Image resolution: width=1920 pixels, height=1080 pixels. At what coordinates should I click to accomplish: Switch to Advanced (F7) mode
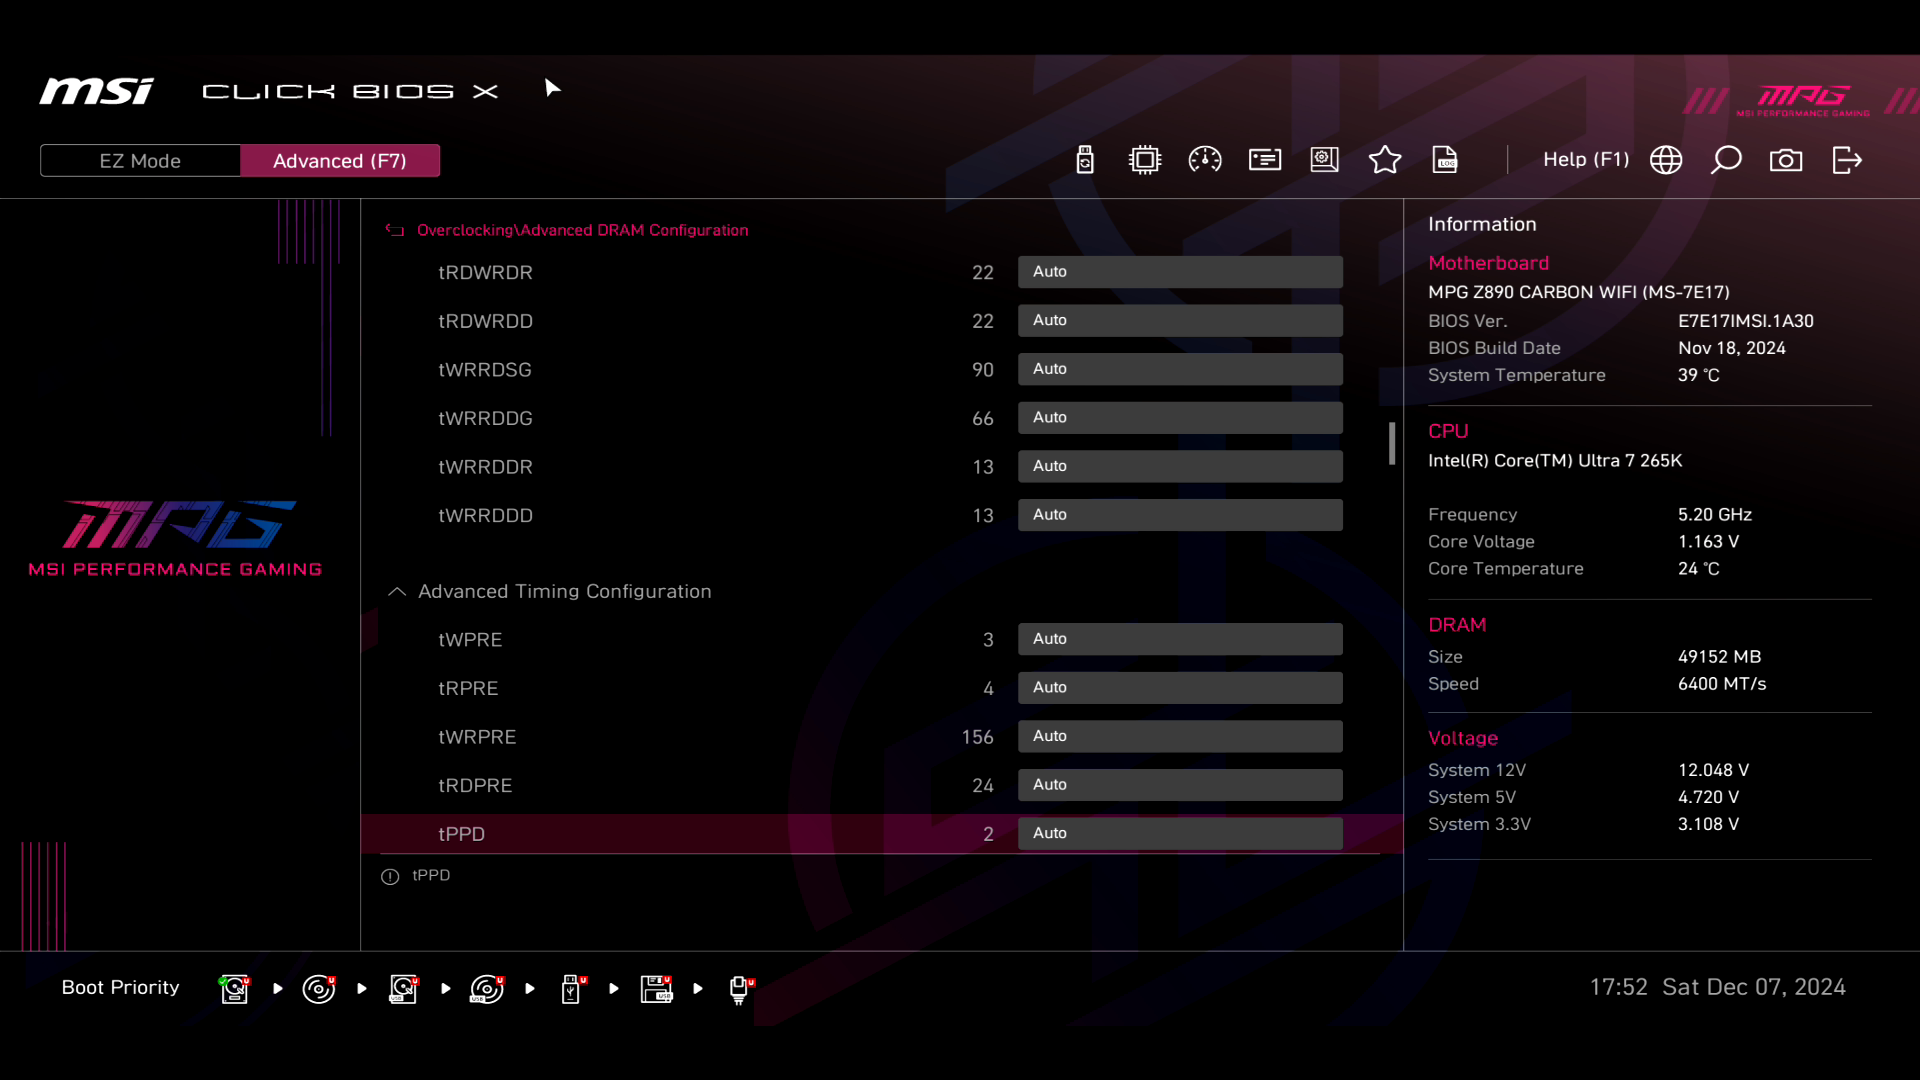tap(339, 161)
